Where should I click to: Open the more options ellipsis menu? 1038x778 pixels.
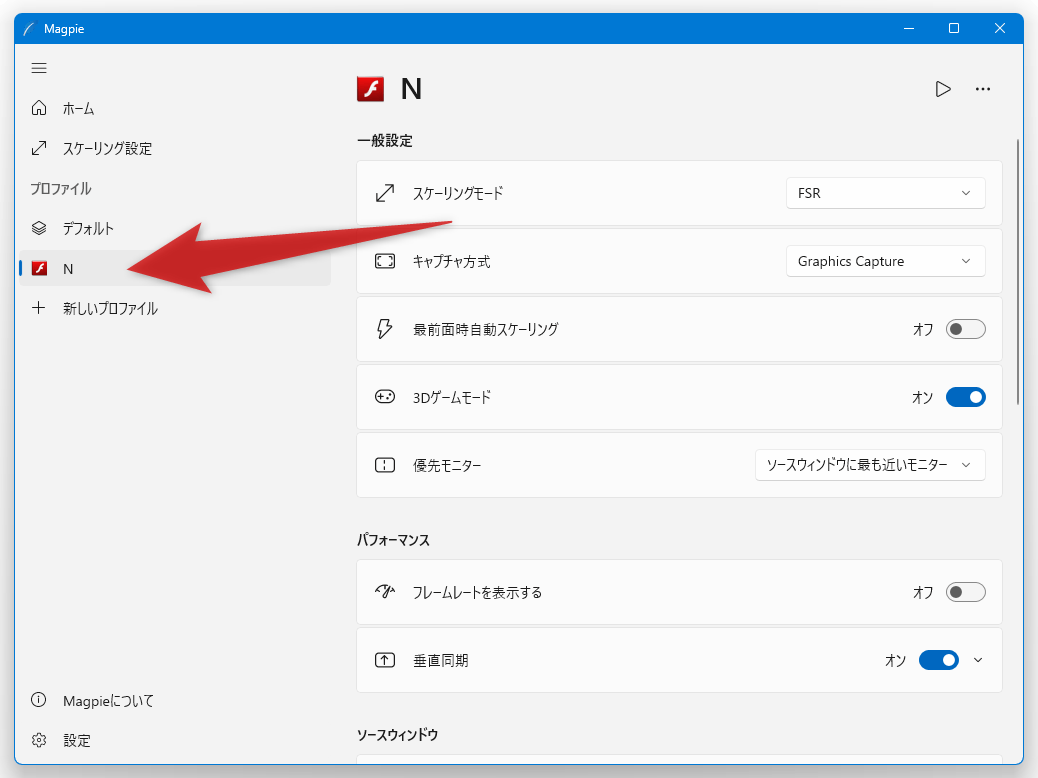tap(983, 89)
